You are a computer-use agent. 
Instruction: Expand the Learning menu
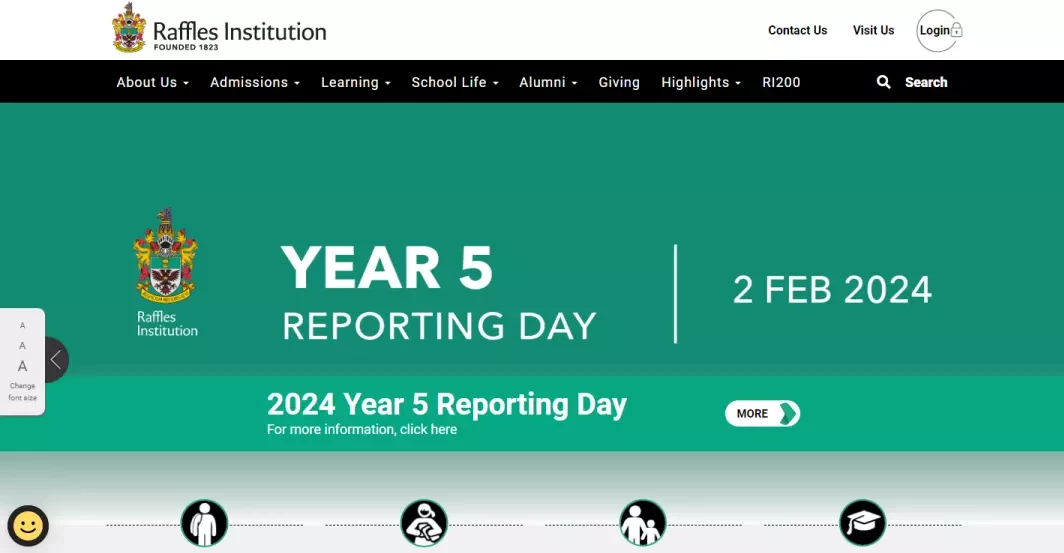[x=356, y=82]
